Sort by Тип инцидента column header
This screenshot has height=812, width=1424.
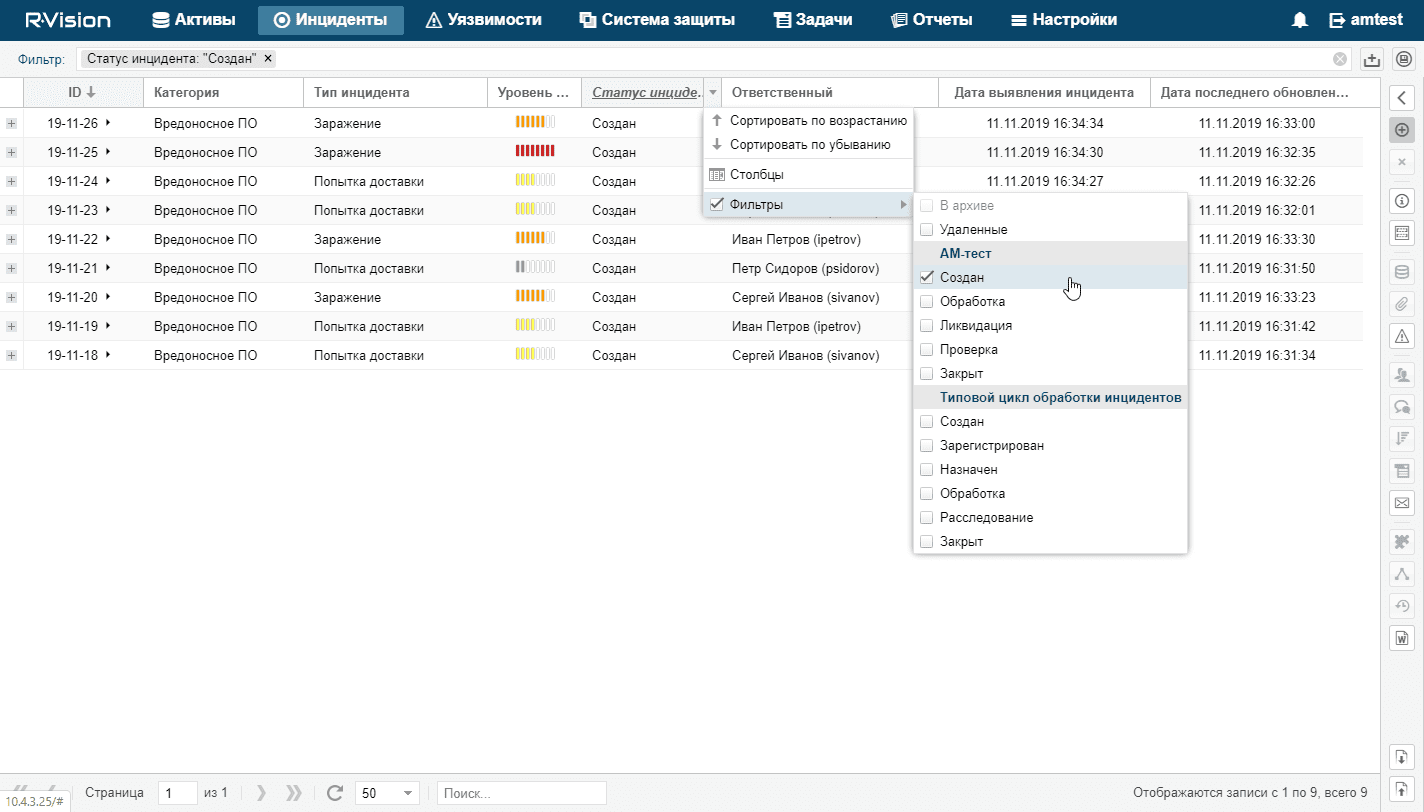point(395,93)
